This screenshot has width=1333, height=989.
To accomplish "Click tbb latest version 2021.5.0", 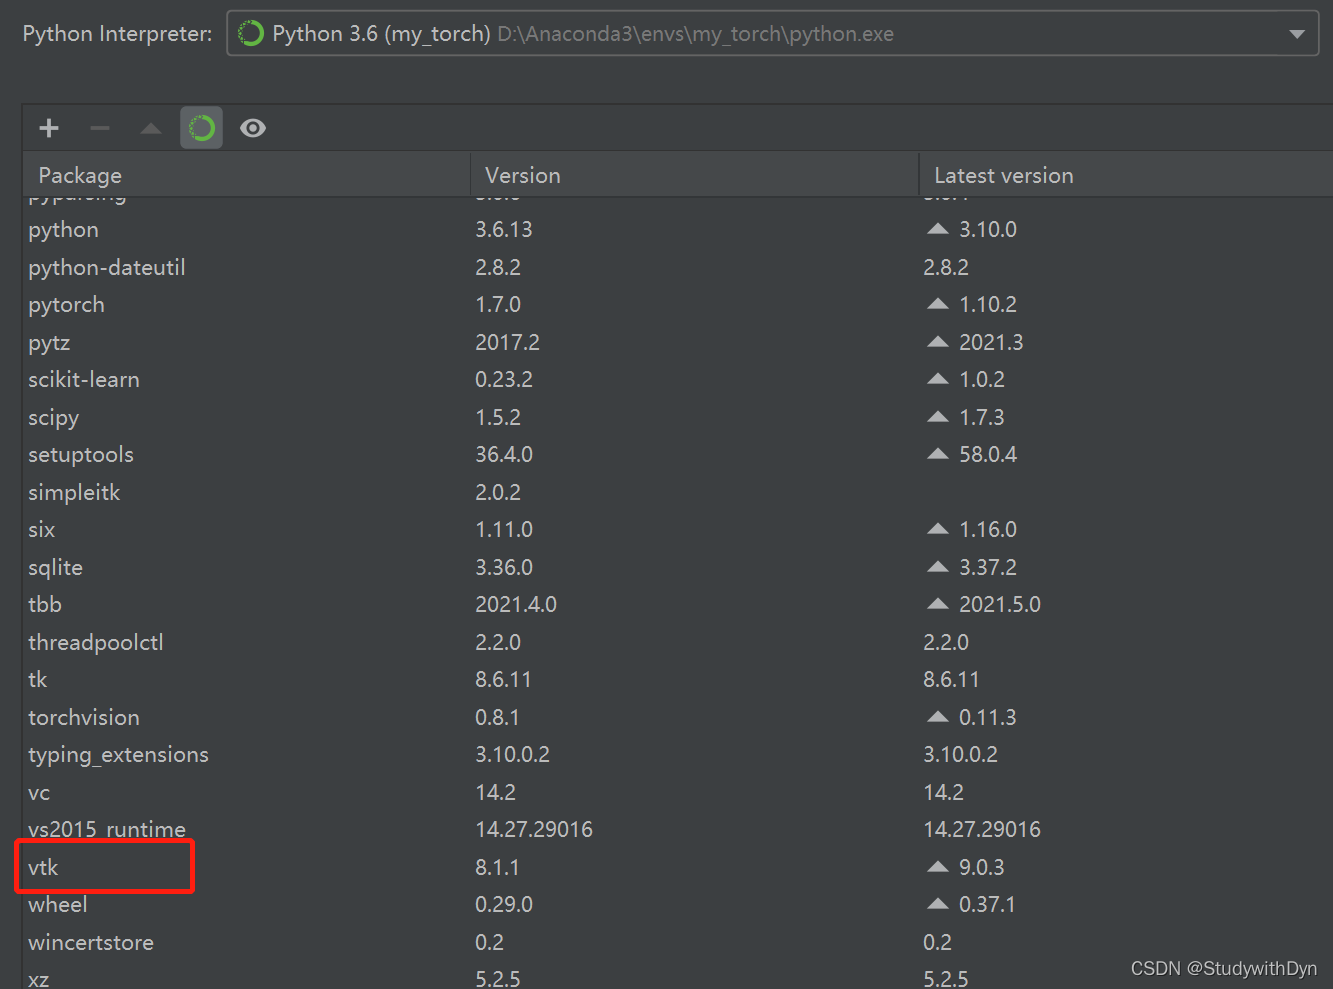I will coord(1000,605).
